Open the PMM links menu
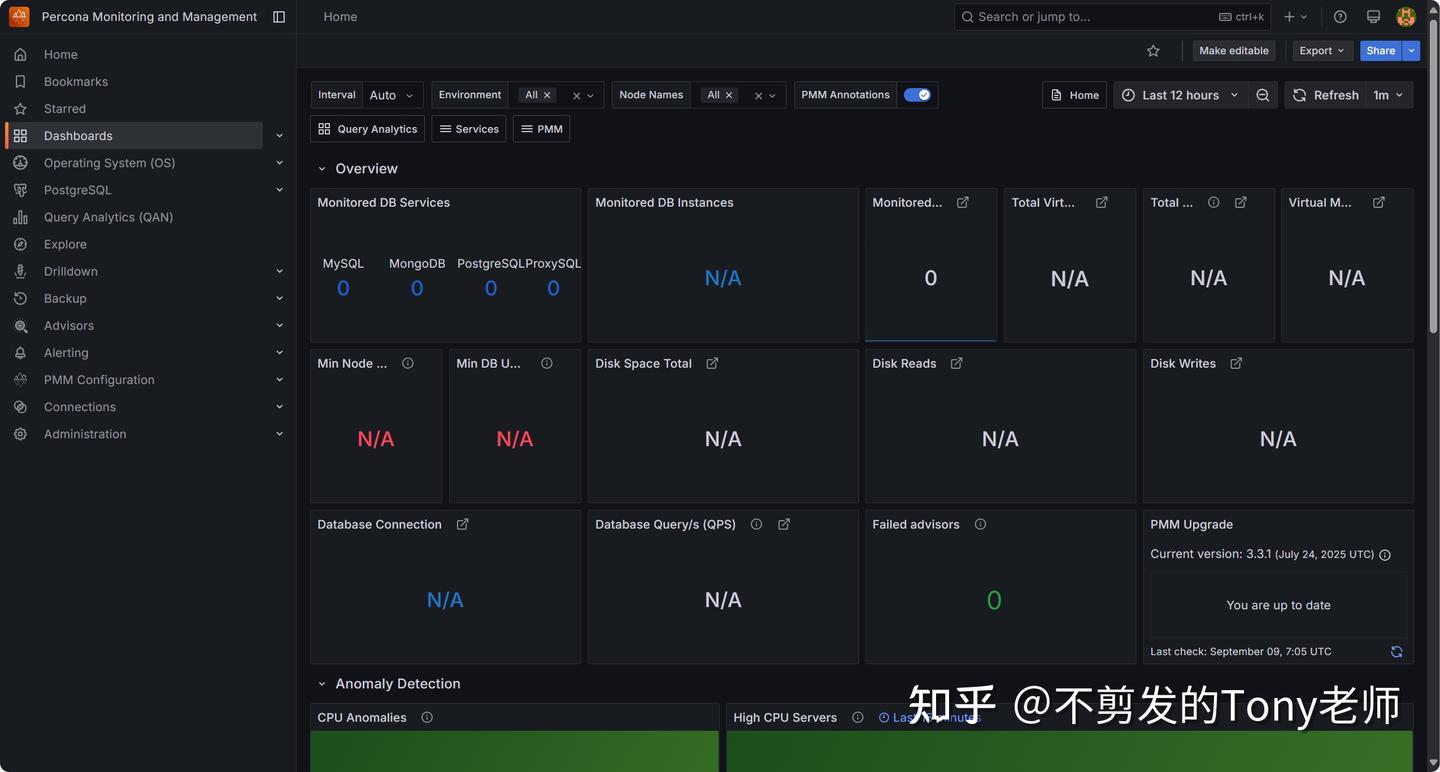This screenshot has width=1440, height=772. point(541,129)
